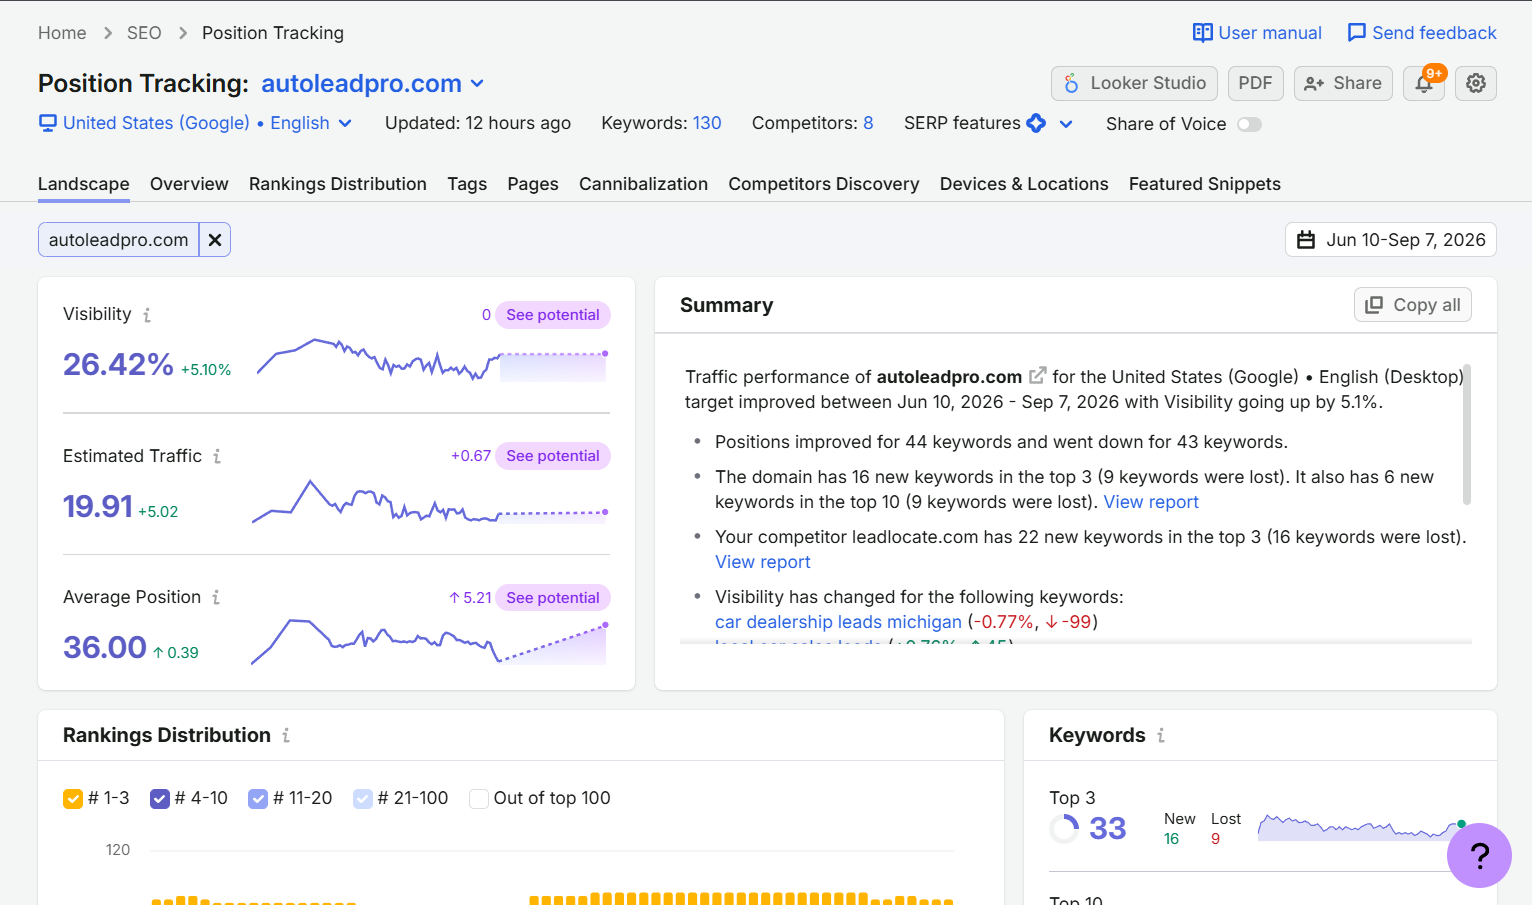Click See potential for Visibility

(x=553, y=315)
